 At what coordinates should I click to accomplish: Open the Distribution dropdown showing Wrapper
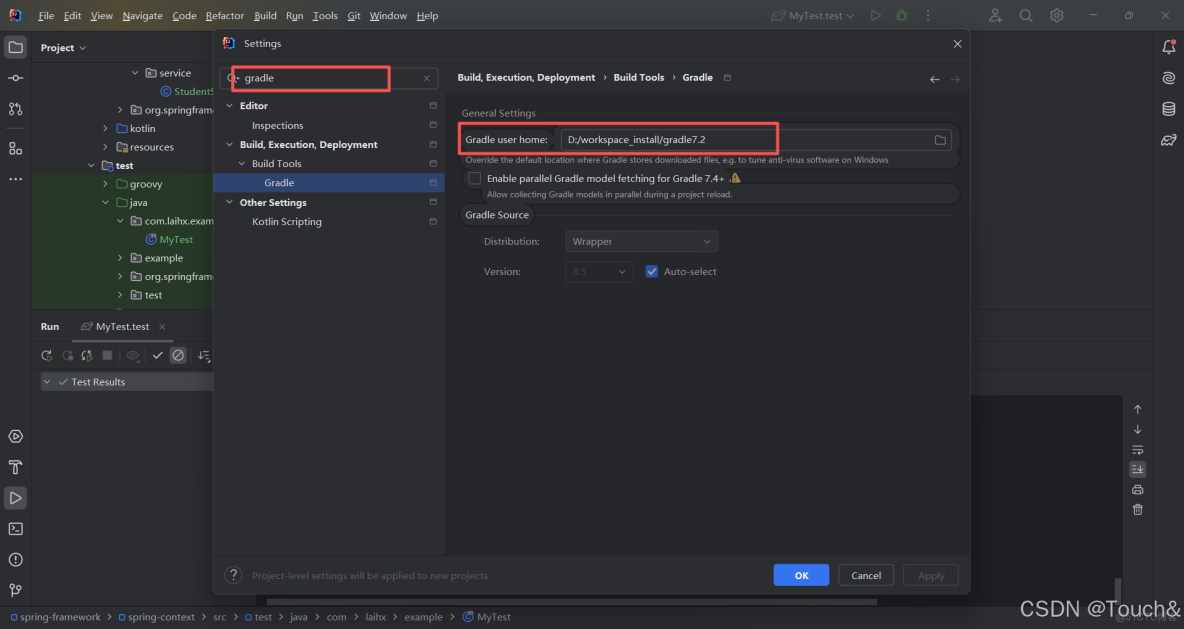pyautogui.click(x=641, y=241)
